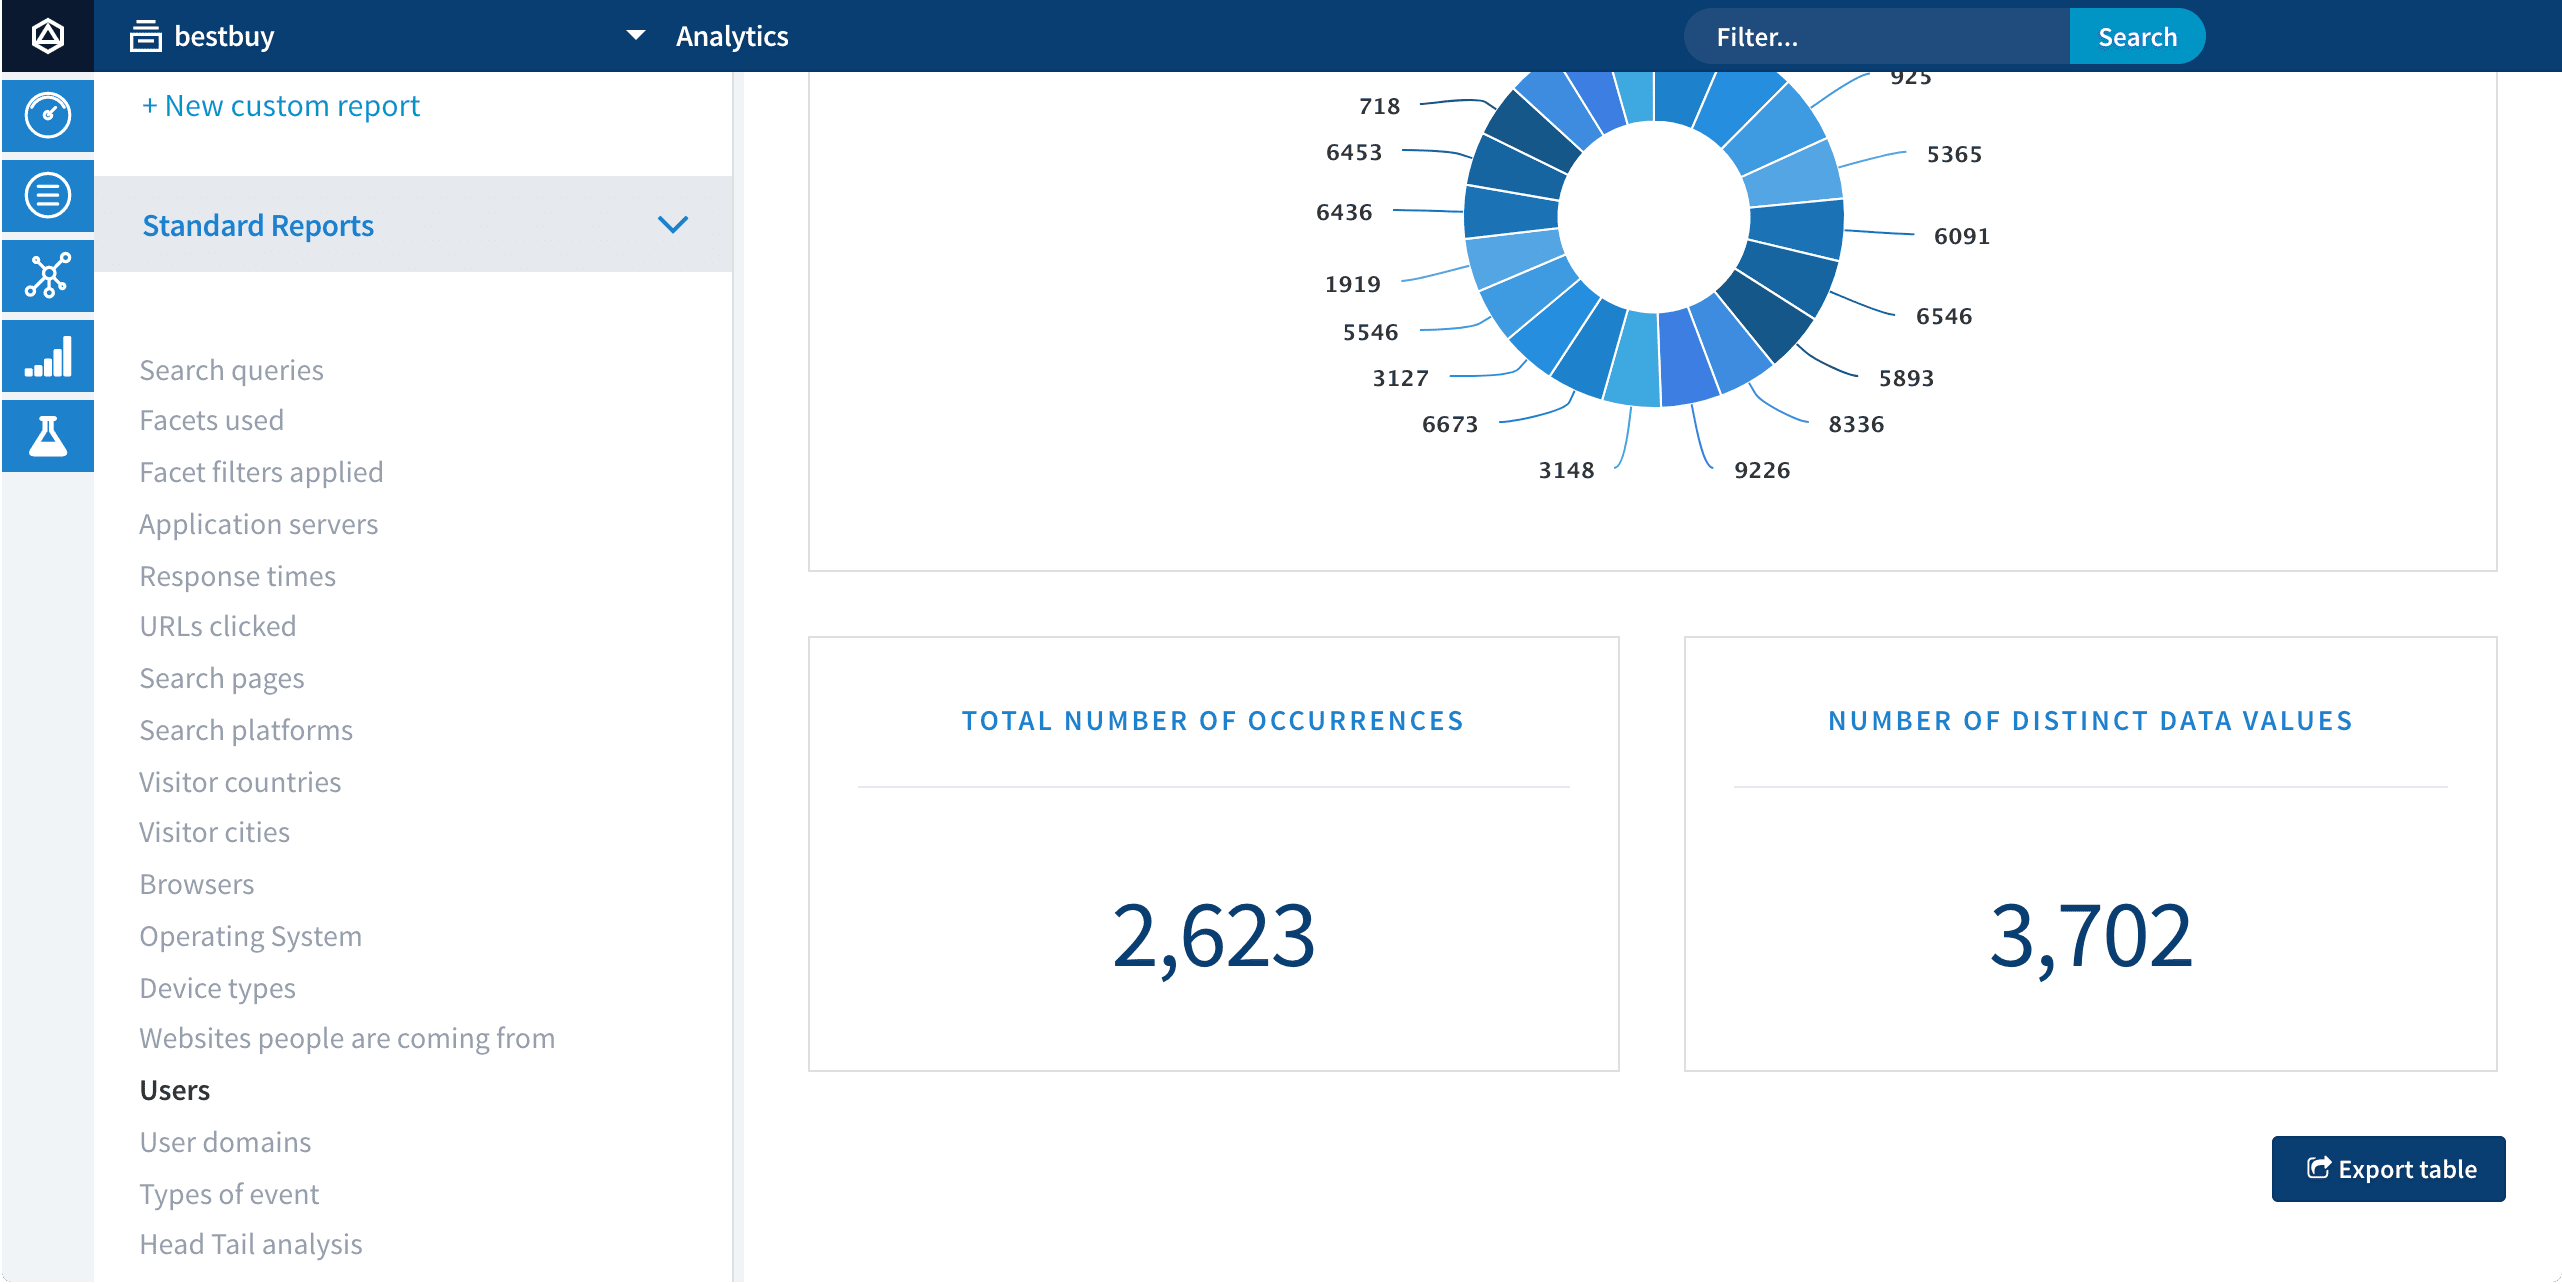Select the network nodes icon in sidebar
The height and width of the screenshot is (1284, 2562).
click(47, 275)
